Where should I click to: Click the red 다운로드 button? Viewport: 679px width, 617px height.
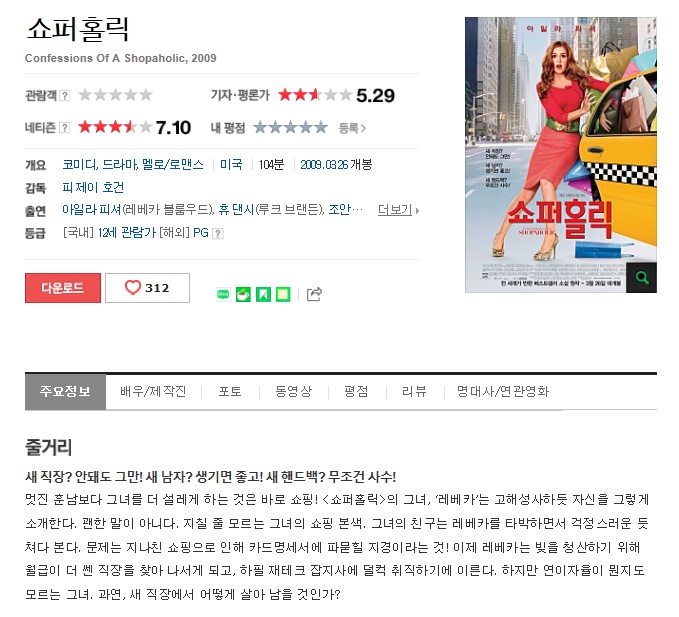coord(63,288)
